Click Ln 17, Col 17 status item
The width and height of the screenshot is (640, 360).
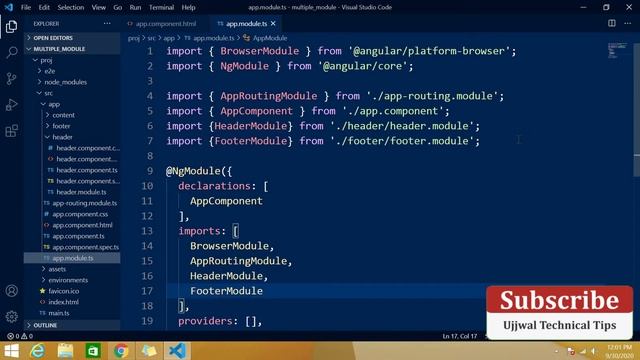460,336
